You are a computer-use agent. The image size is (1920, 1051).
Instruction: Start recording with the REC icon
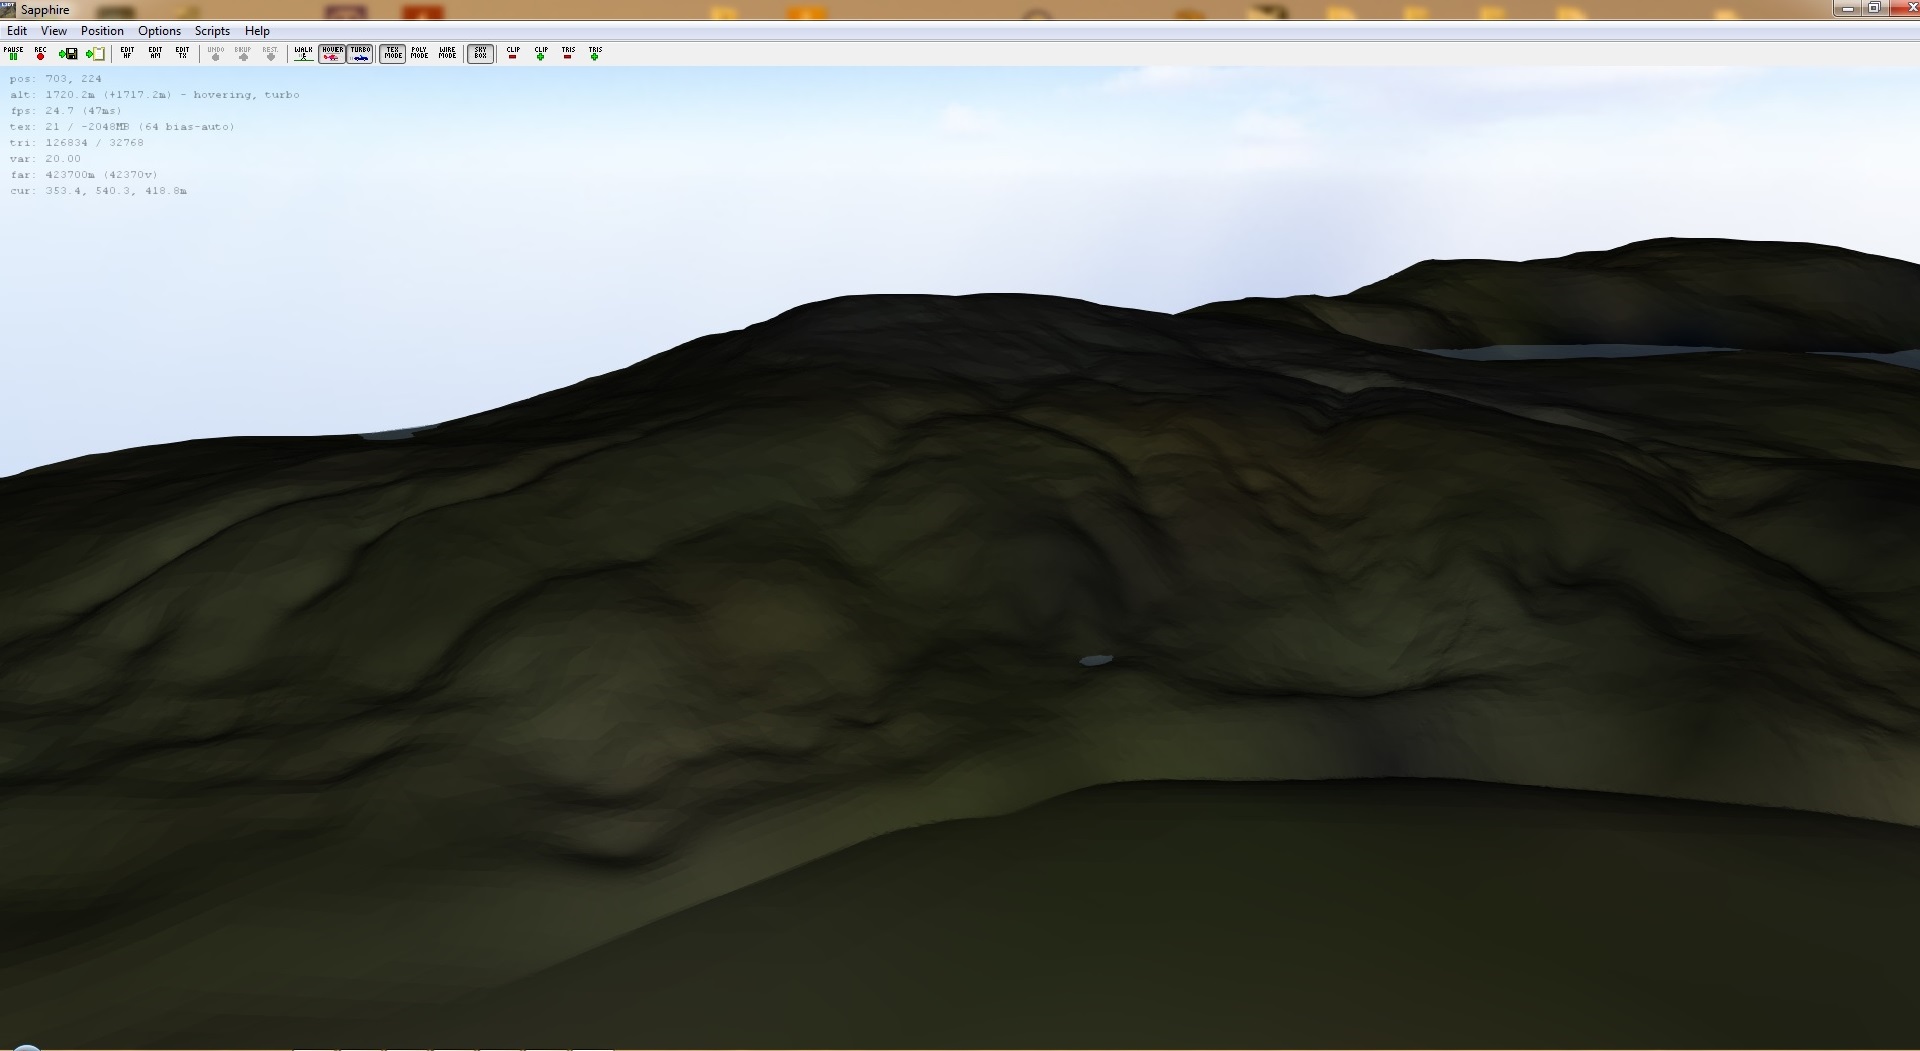[x=40, y=53]
